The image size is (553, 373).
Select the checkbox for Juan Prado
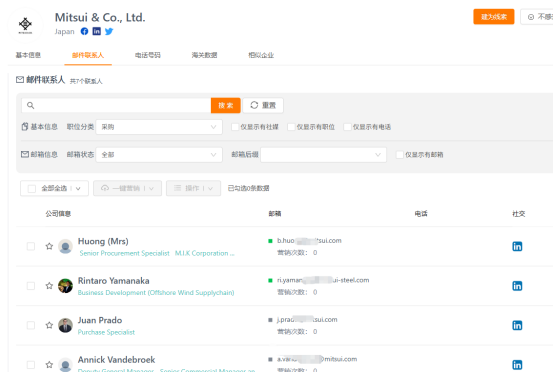click(31, 325)
